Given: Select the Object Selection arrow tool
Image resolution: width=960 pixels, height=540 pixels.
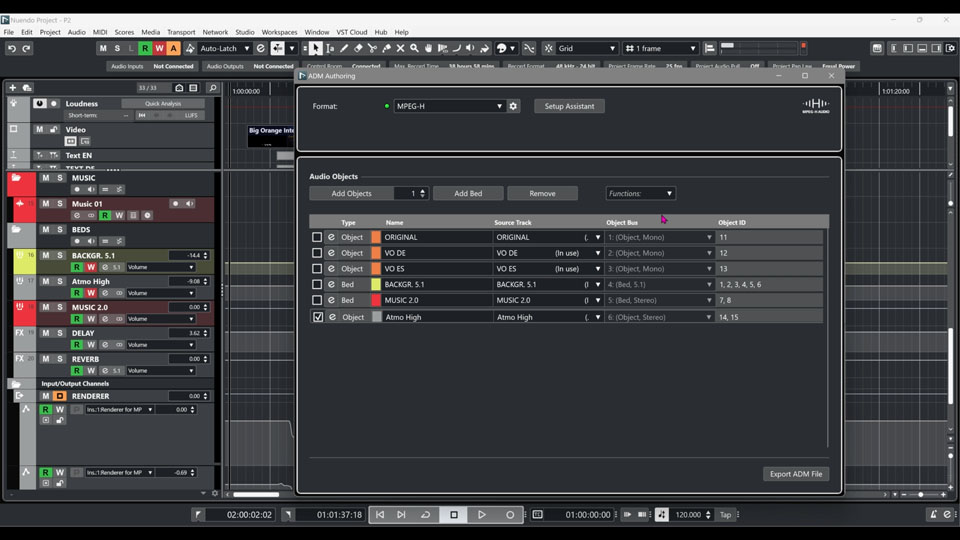Looking at the screenshot, I should (x=315, y=48).
